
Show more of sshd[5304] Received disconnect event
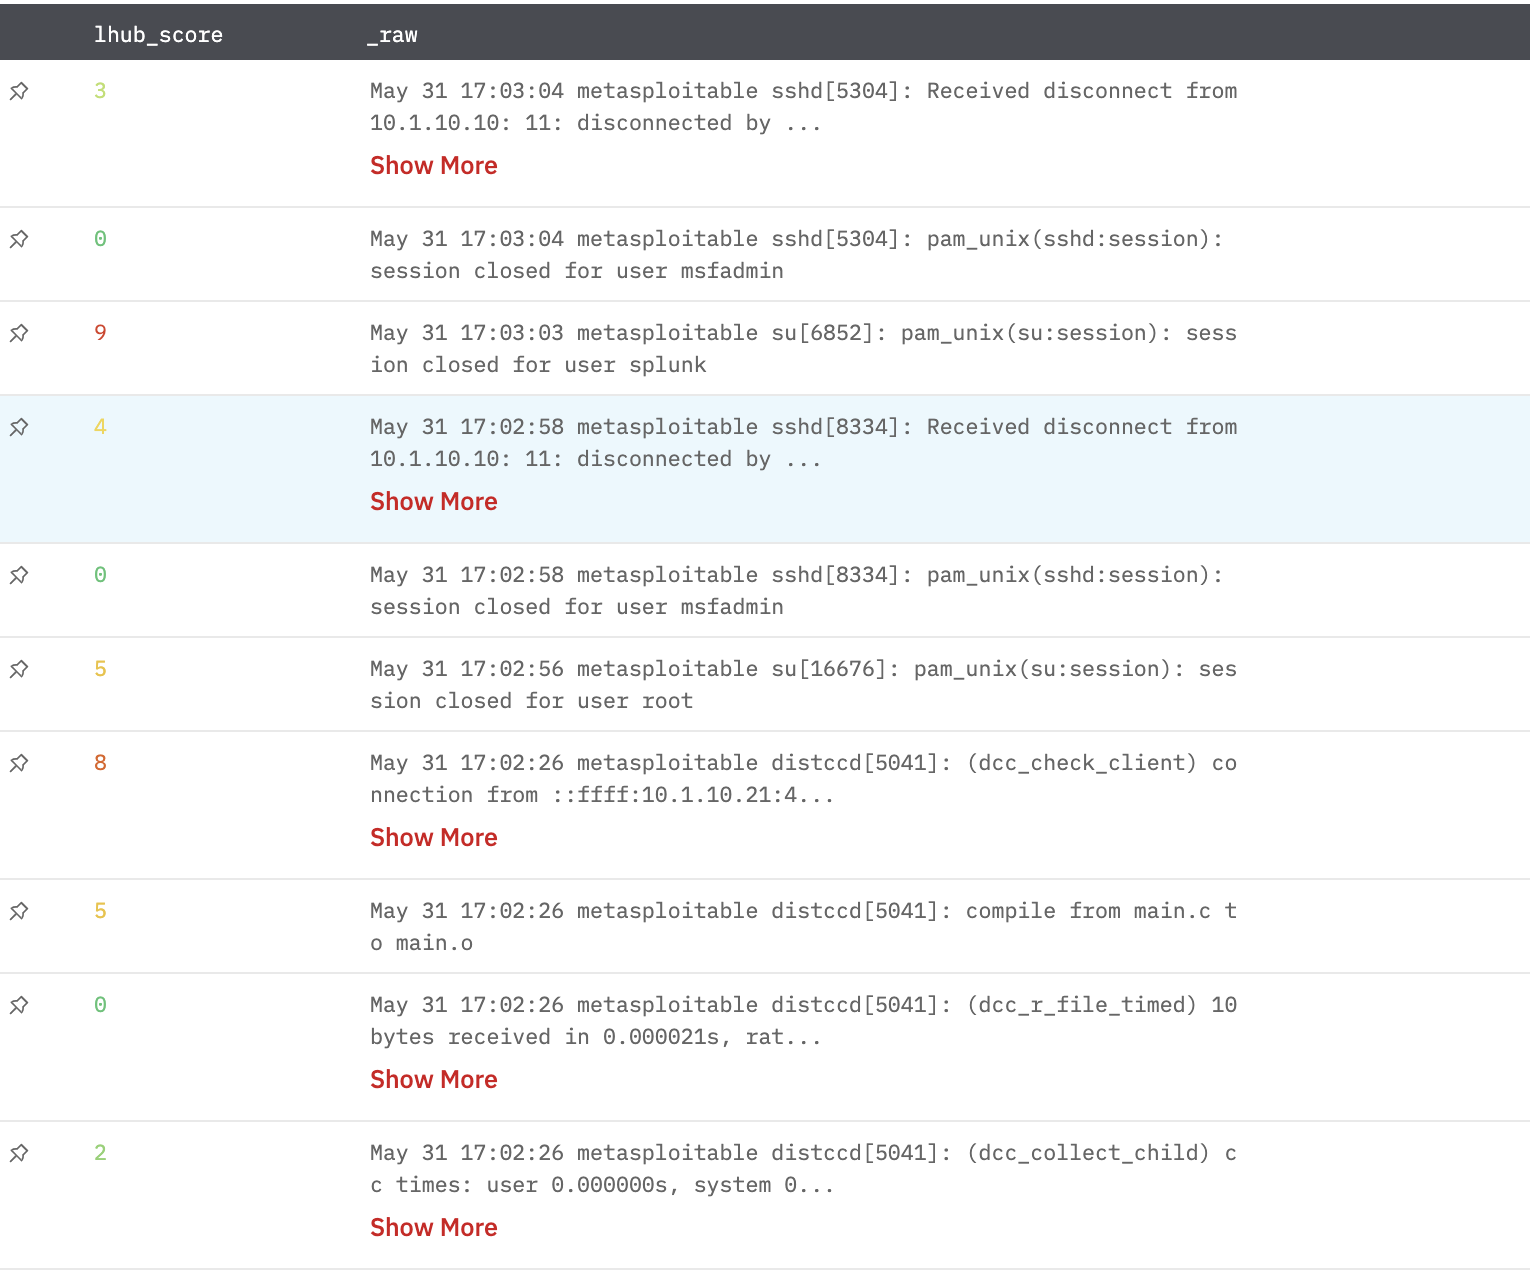(x=434, y=165)
